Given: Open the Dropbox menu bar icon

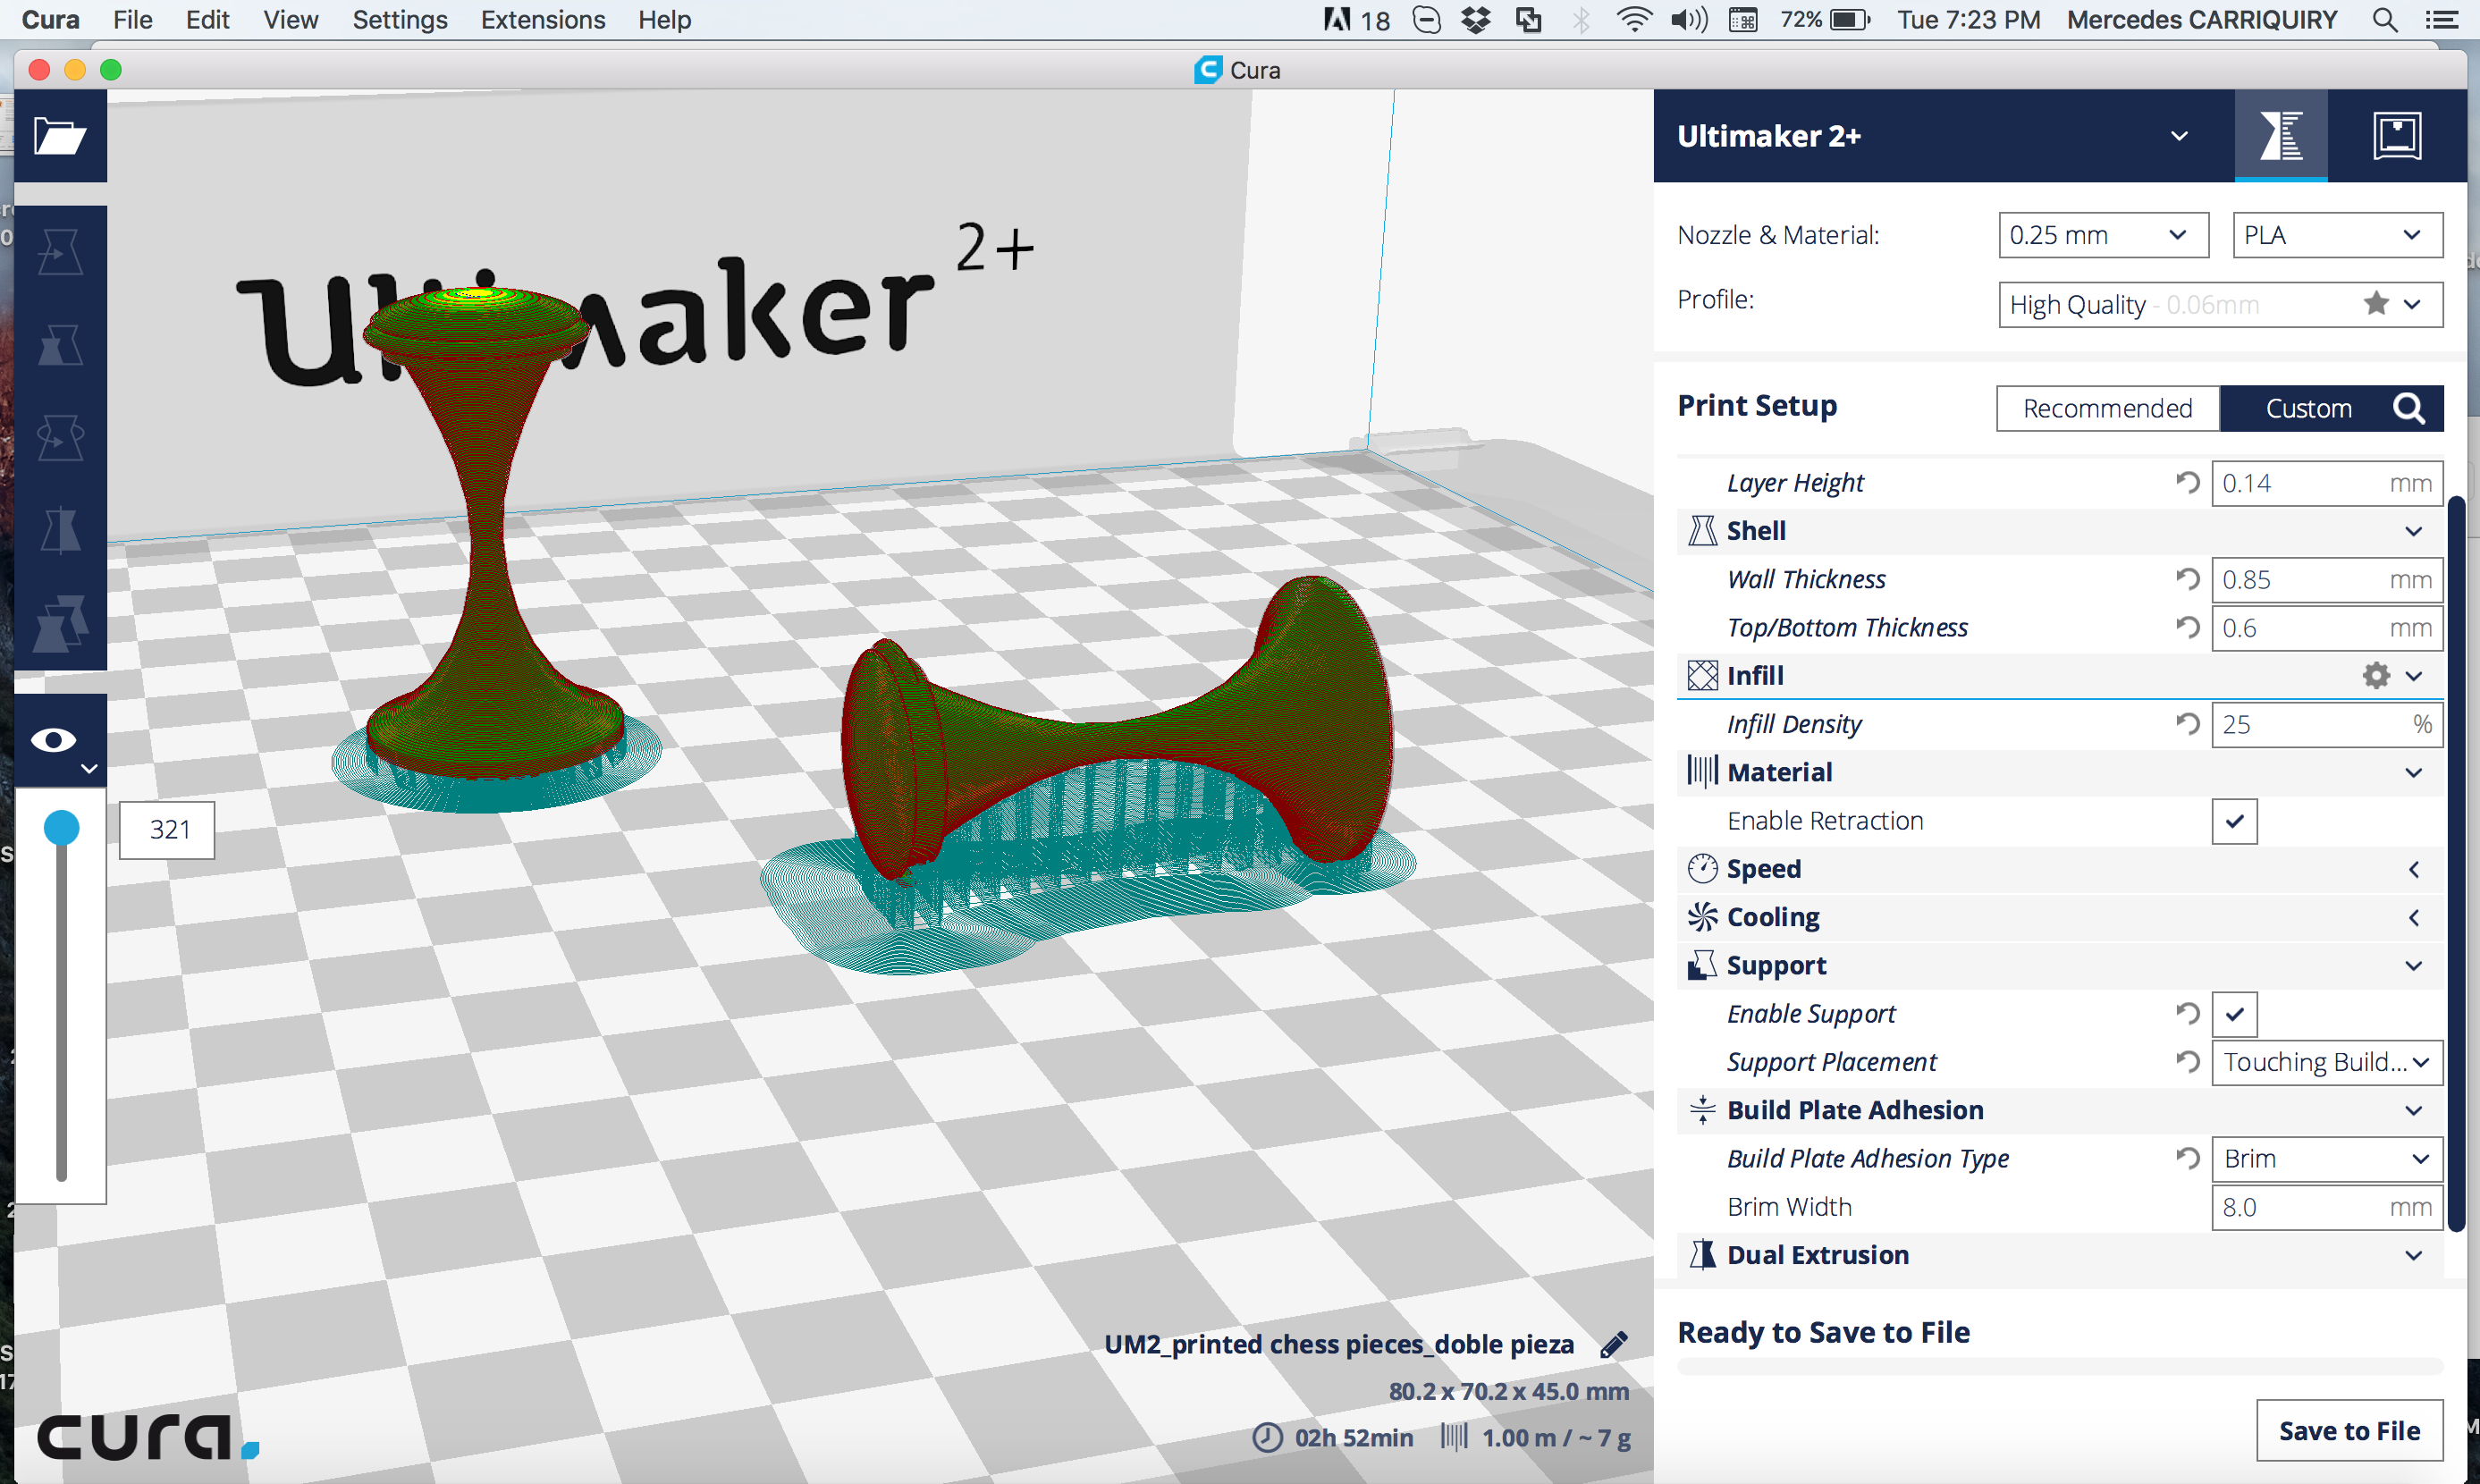Looking at the screenshot, I should [x=1476, y=20].
